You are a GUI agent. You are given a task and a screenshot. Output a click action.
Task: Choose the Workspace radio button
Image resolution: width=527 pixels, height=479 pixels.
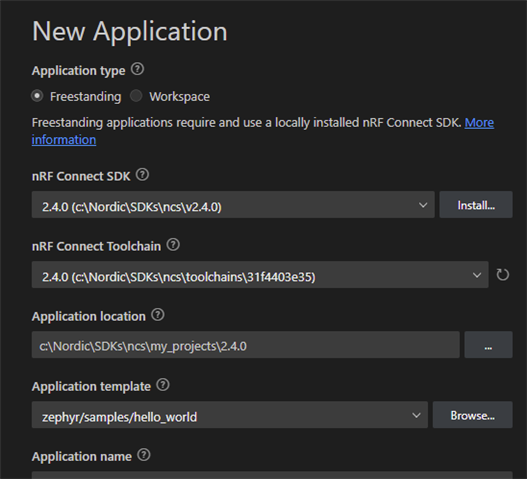tap(136, 96)
